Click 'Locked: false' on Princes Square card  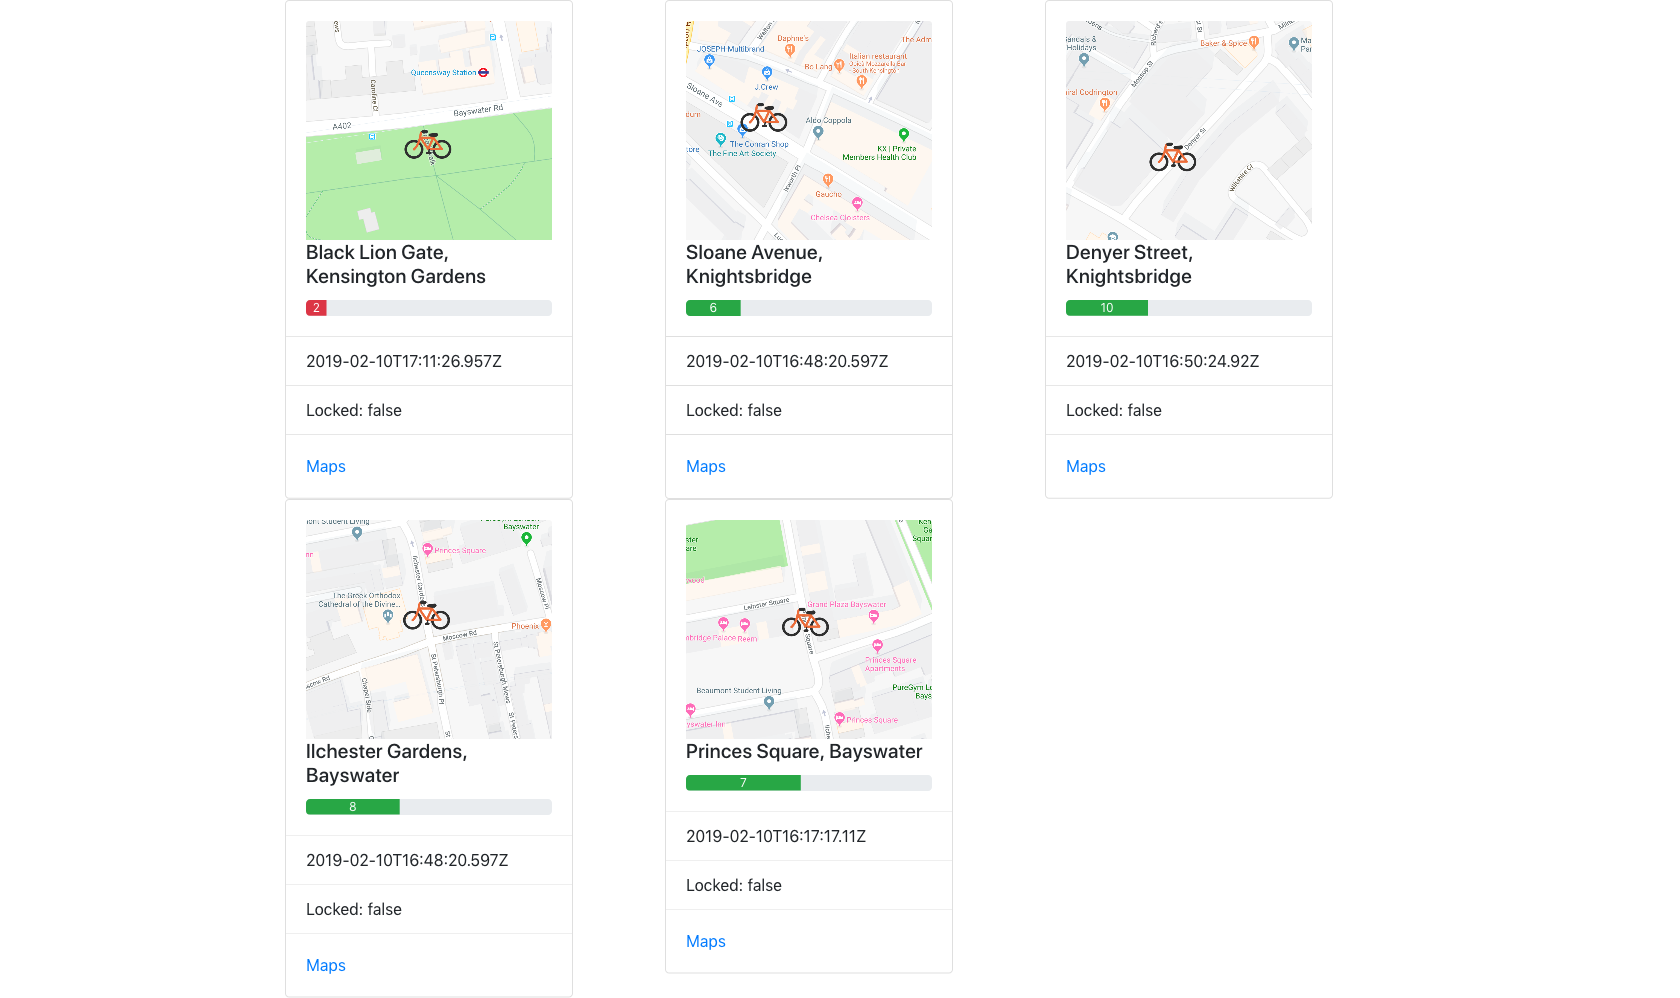pyautogui.click(x=734, y=885)
